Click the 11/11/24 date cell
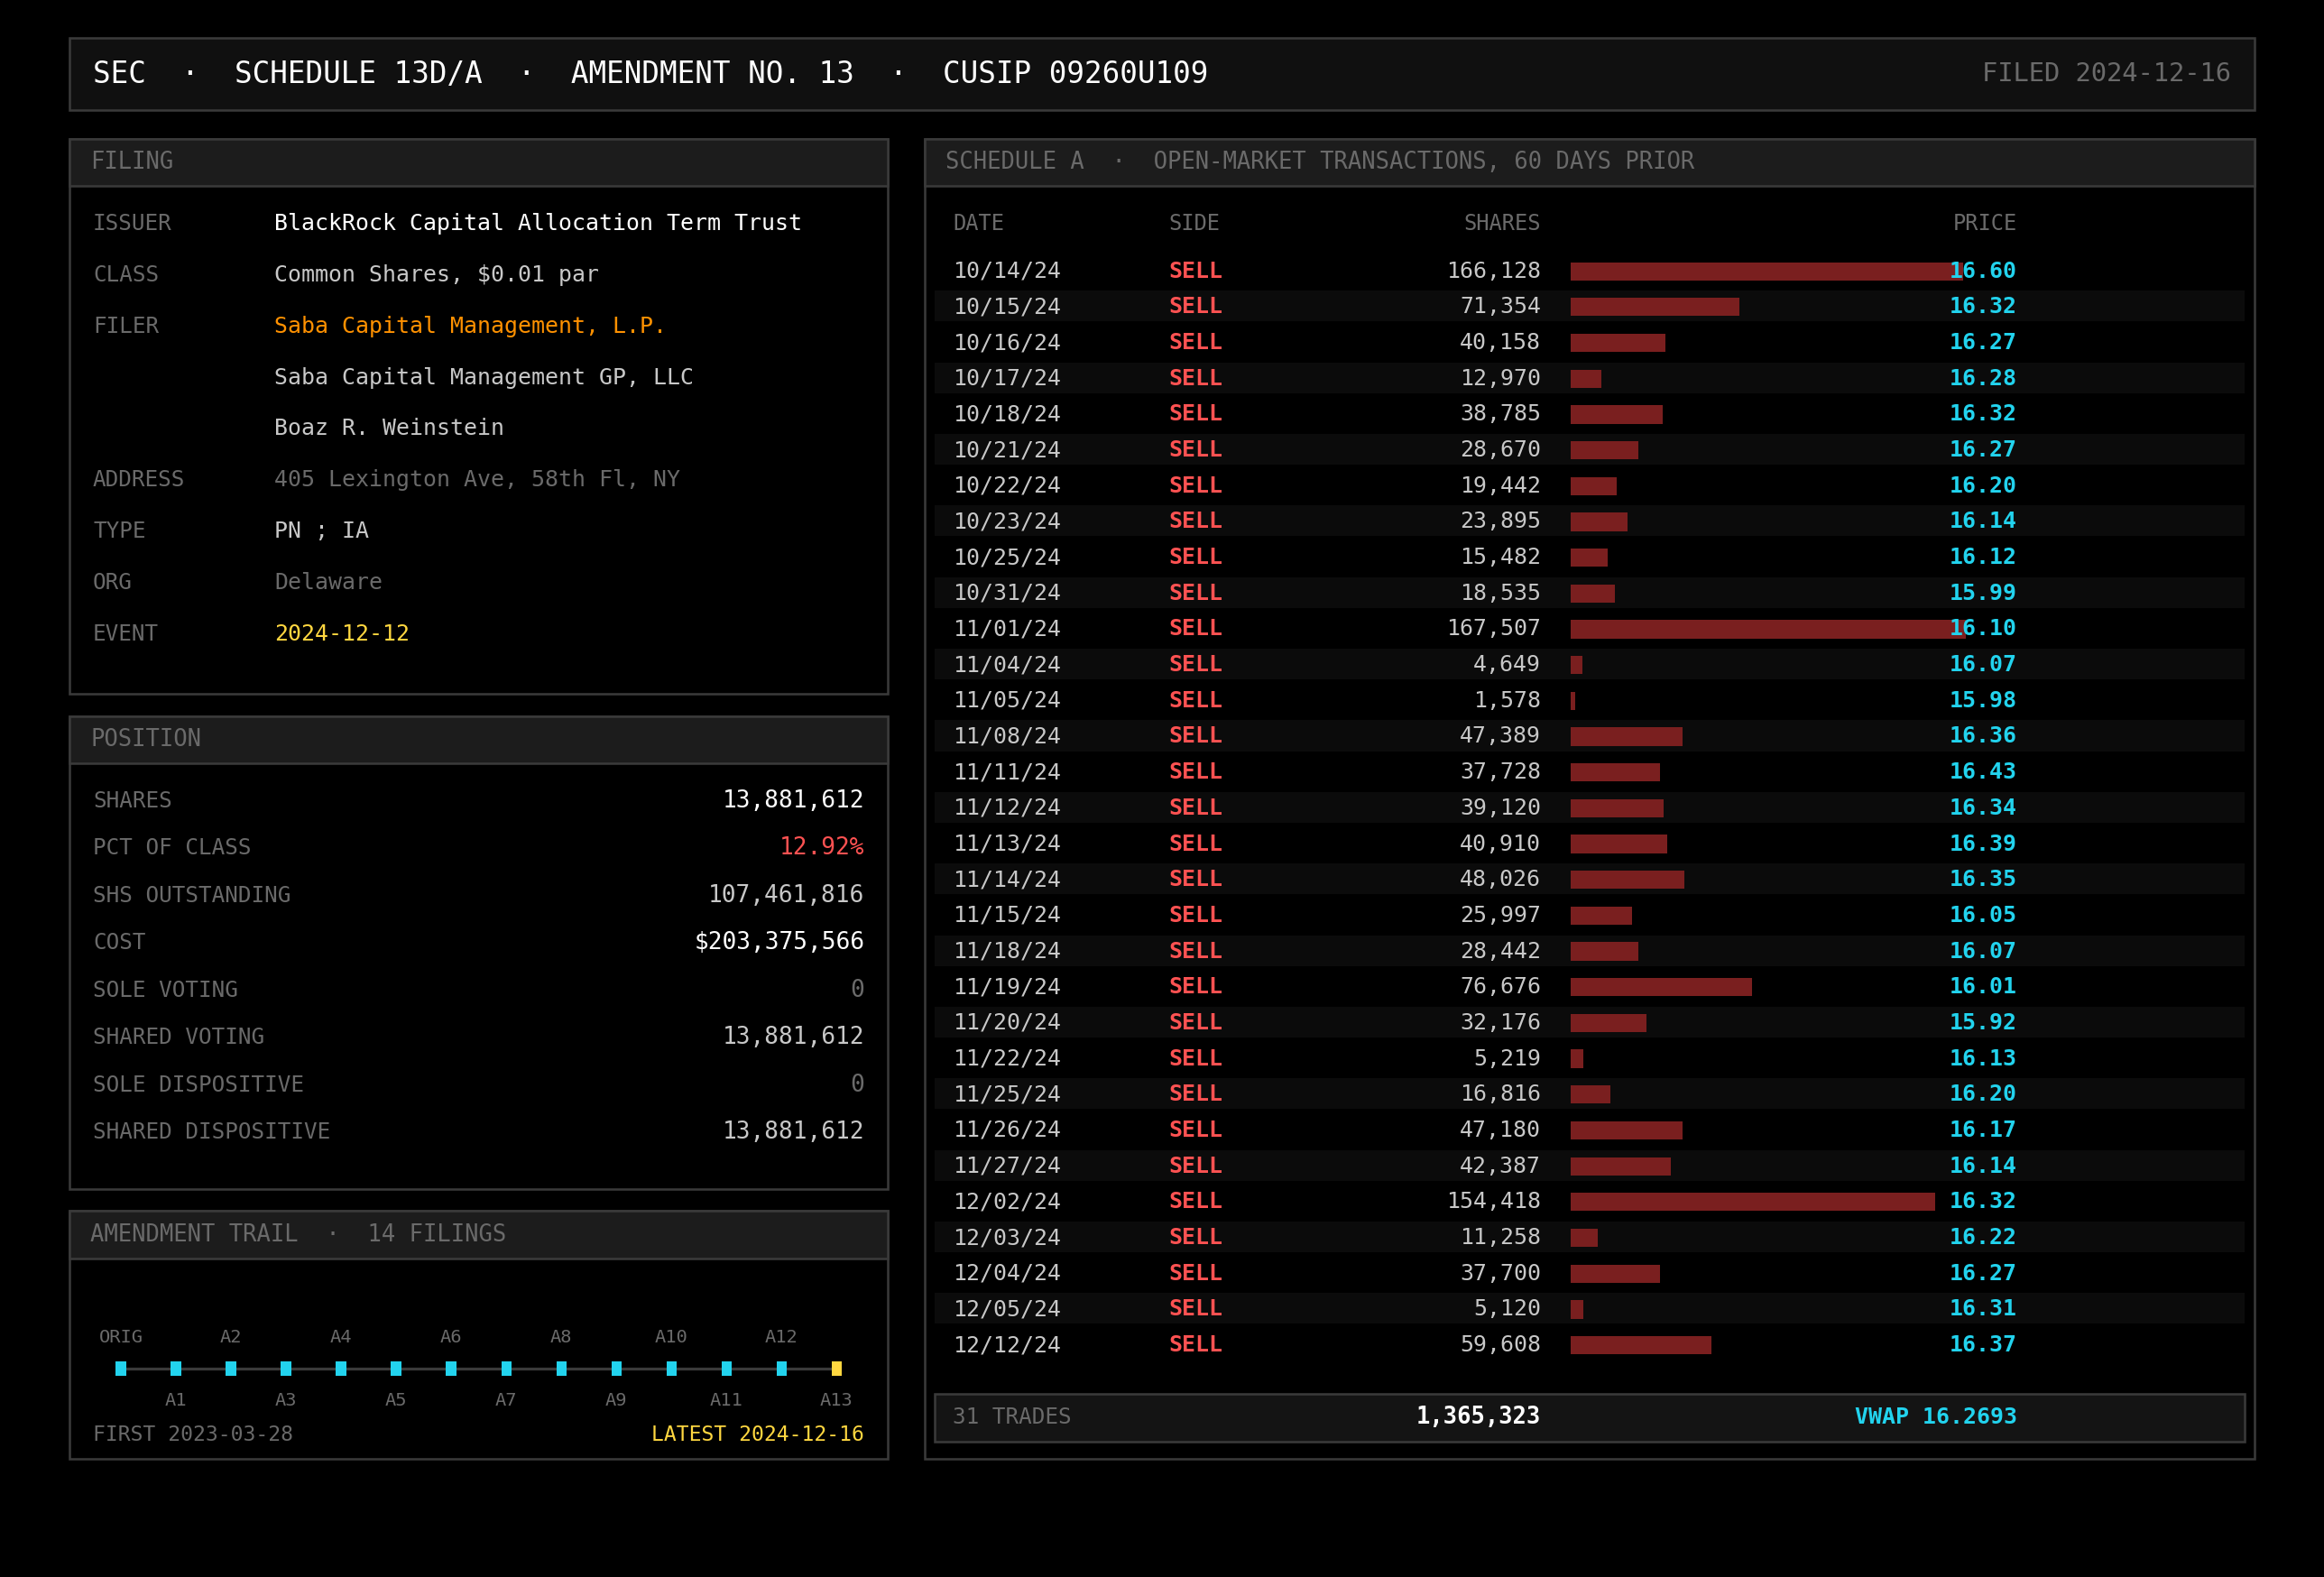 click(1007, 772)
